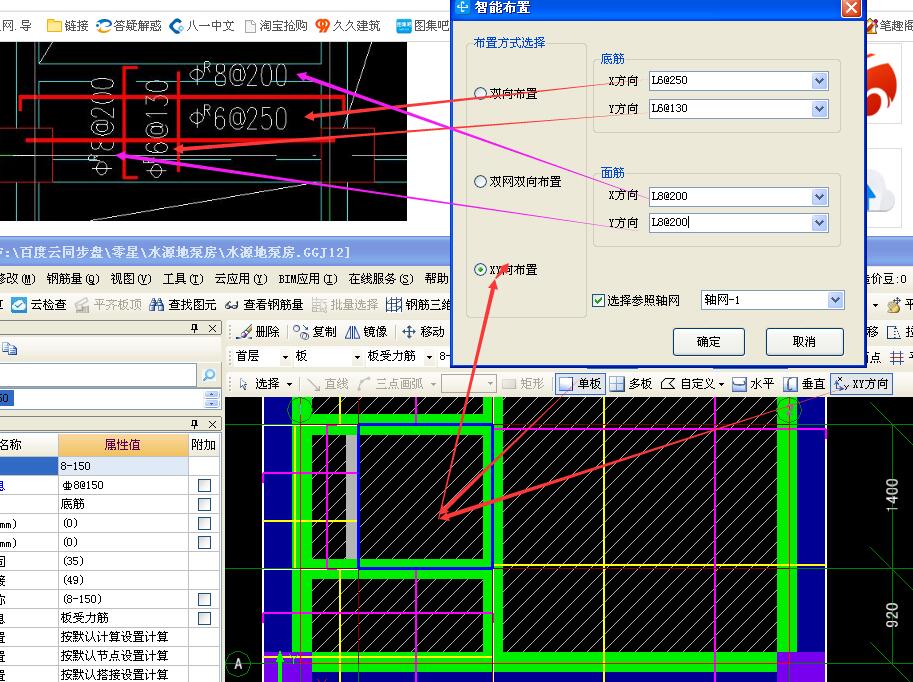Select the 直线 line drawing tool
The image size is (913, 682).
[327, 384]
